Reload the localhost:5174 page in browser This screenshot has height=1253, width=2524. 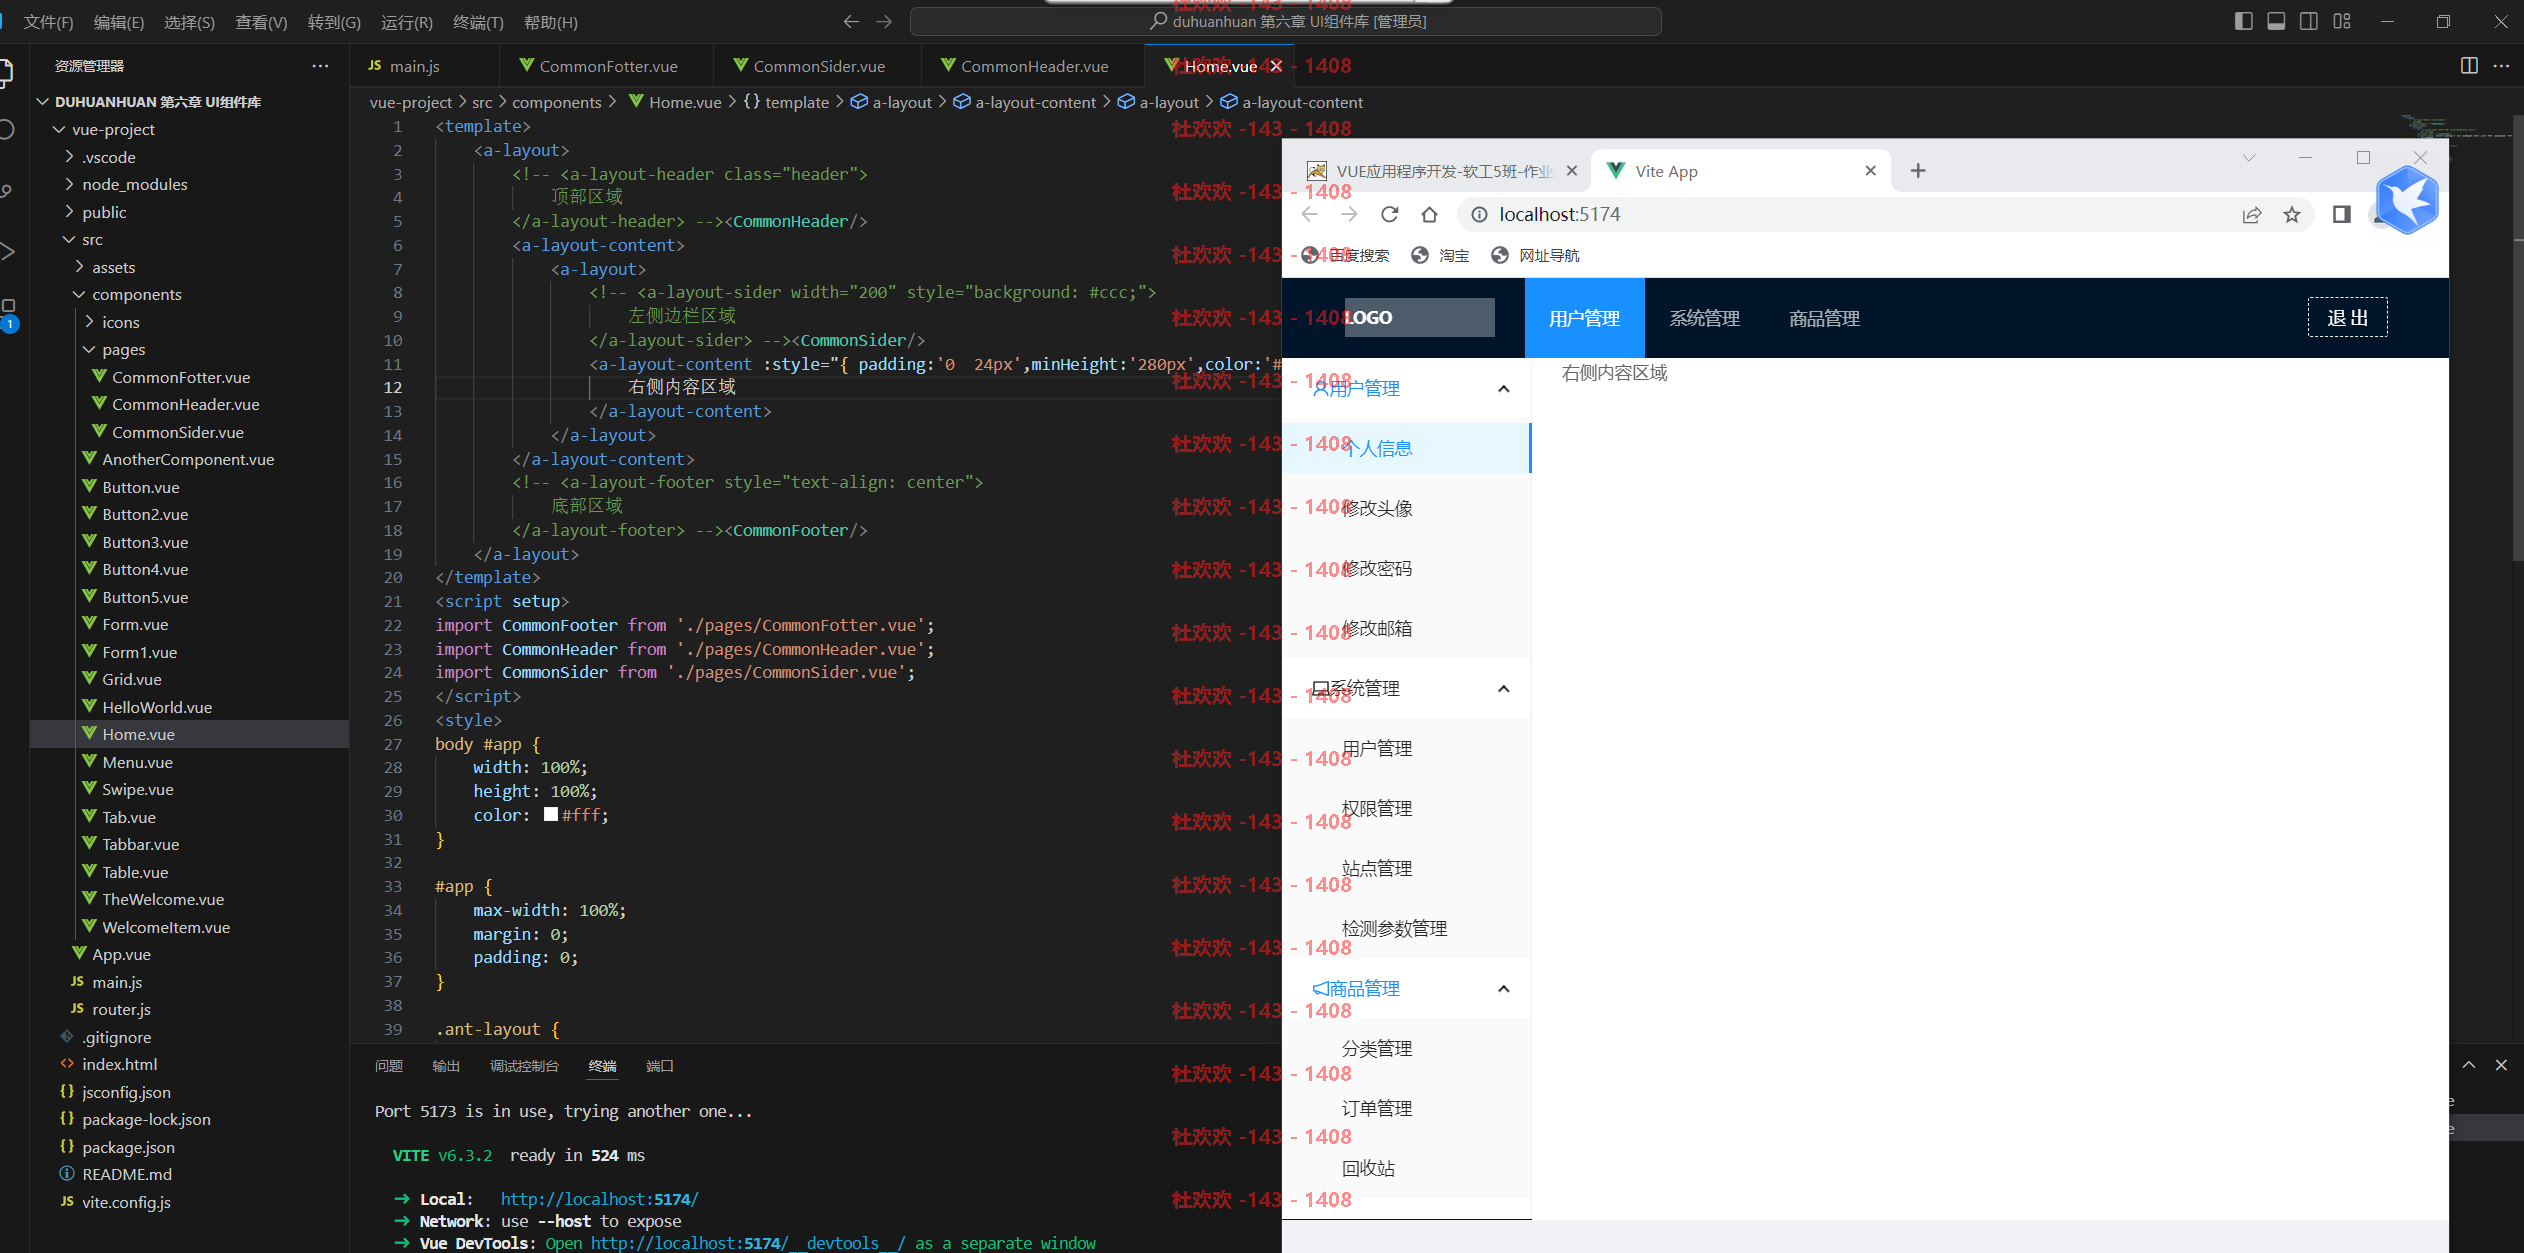tap(1389, 214)
